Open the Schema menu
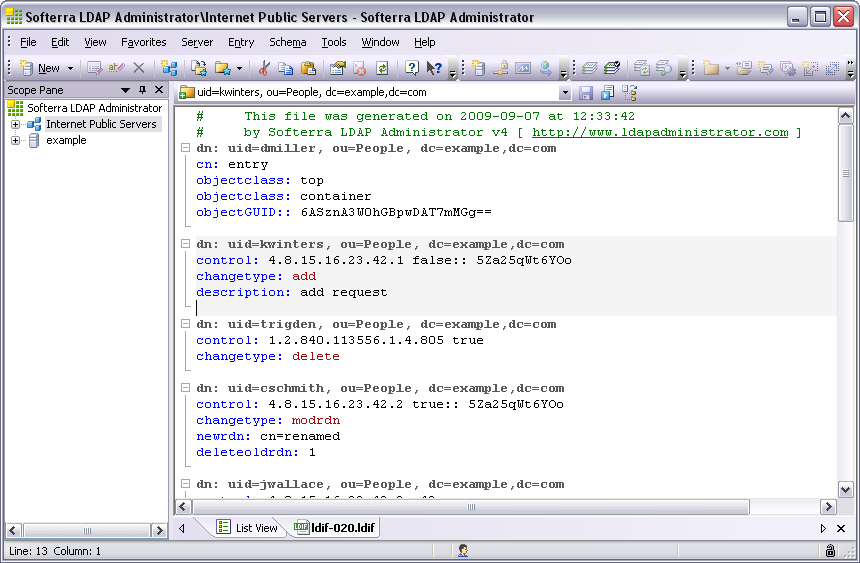Viewport: 860px width, 563px height. 287,42
